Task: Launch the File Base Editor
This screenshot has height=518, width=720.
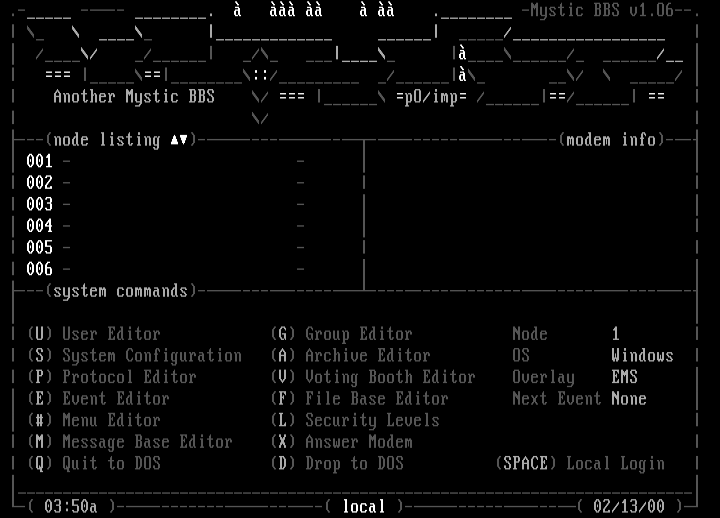Action: (359, 399)
